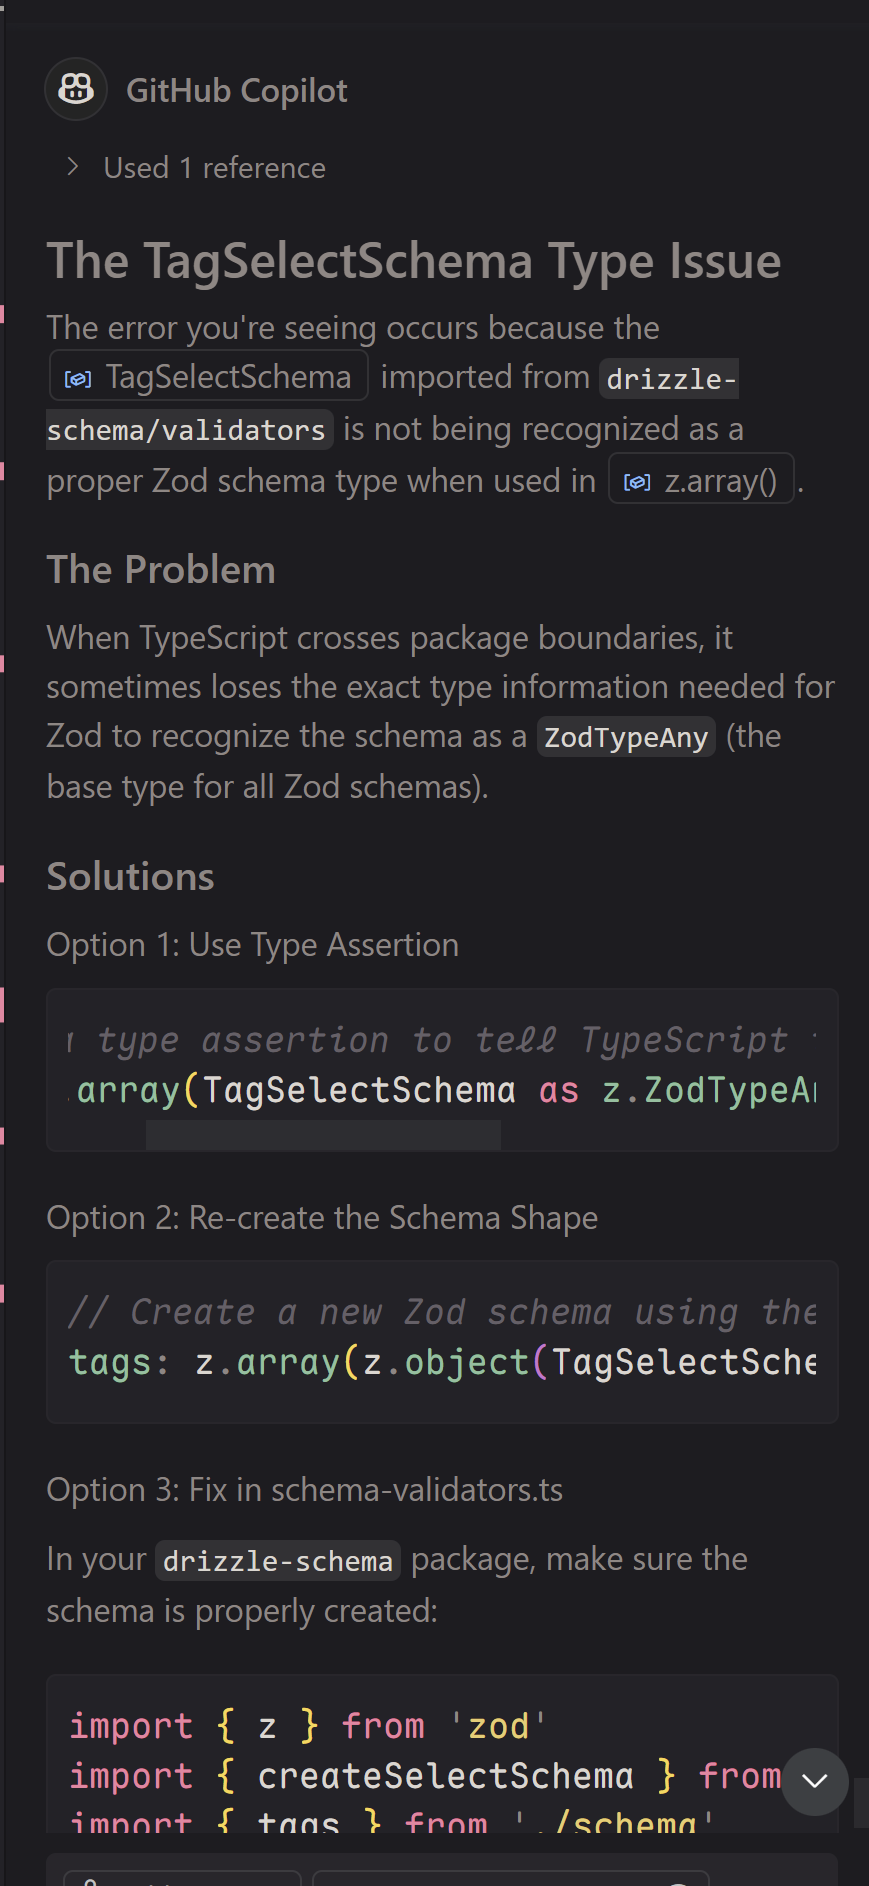The width and height of the screenshot is (869, 1886).
Task: Open the z.array() symbol reference
Action: [720, 482]
